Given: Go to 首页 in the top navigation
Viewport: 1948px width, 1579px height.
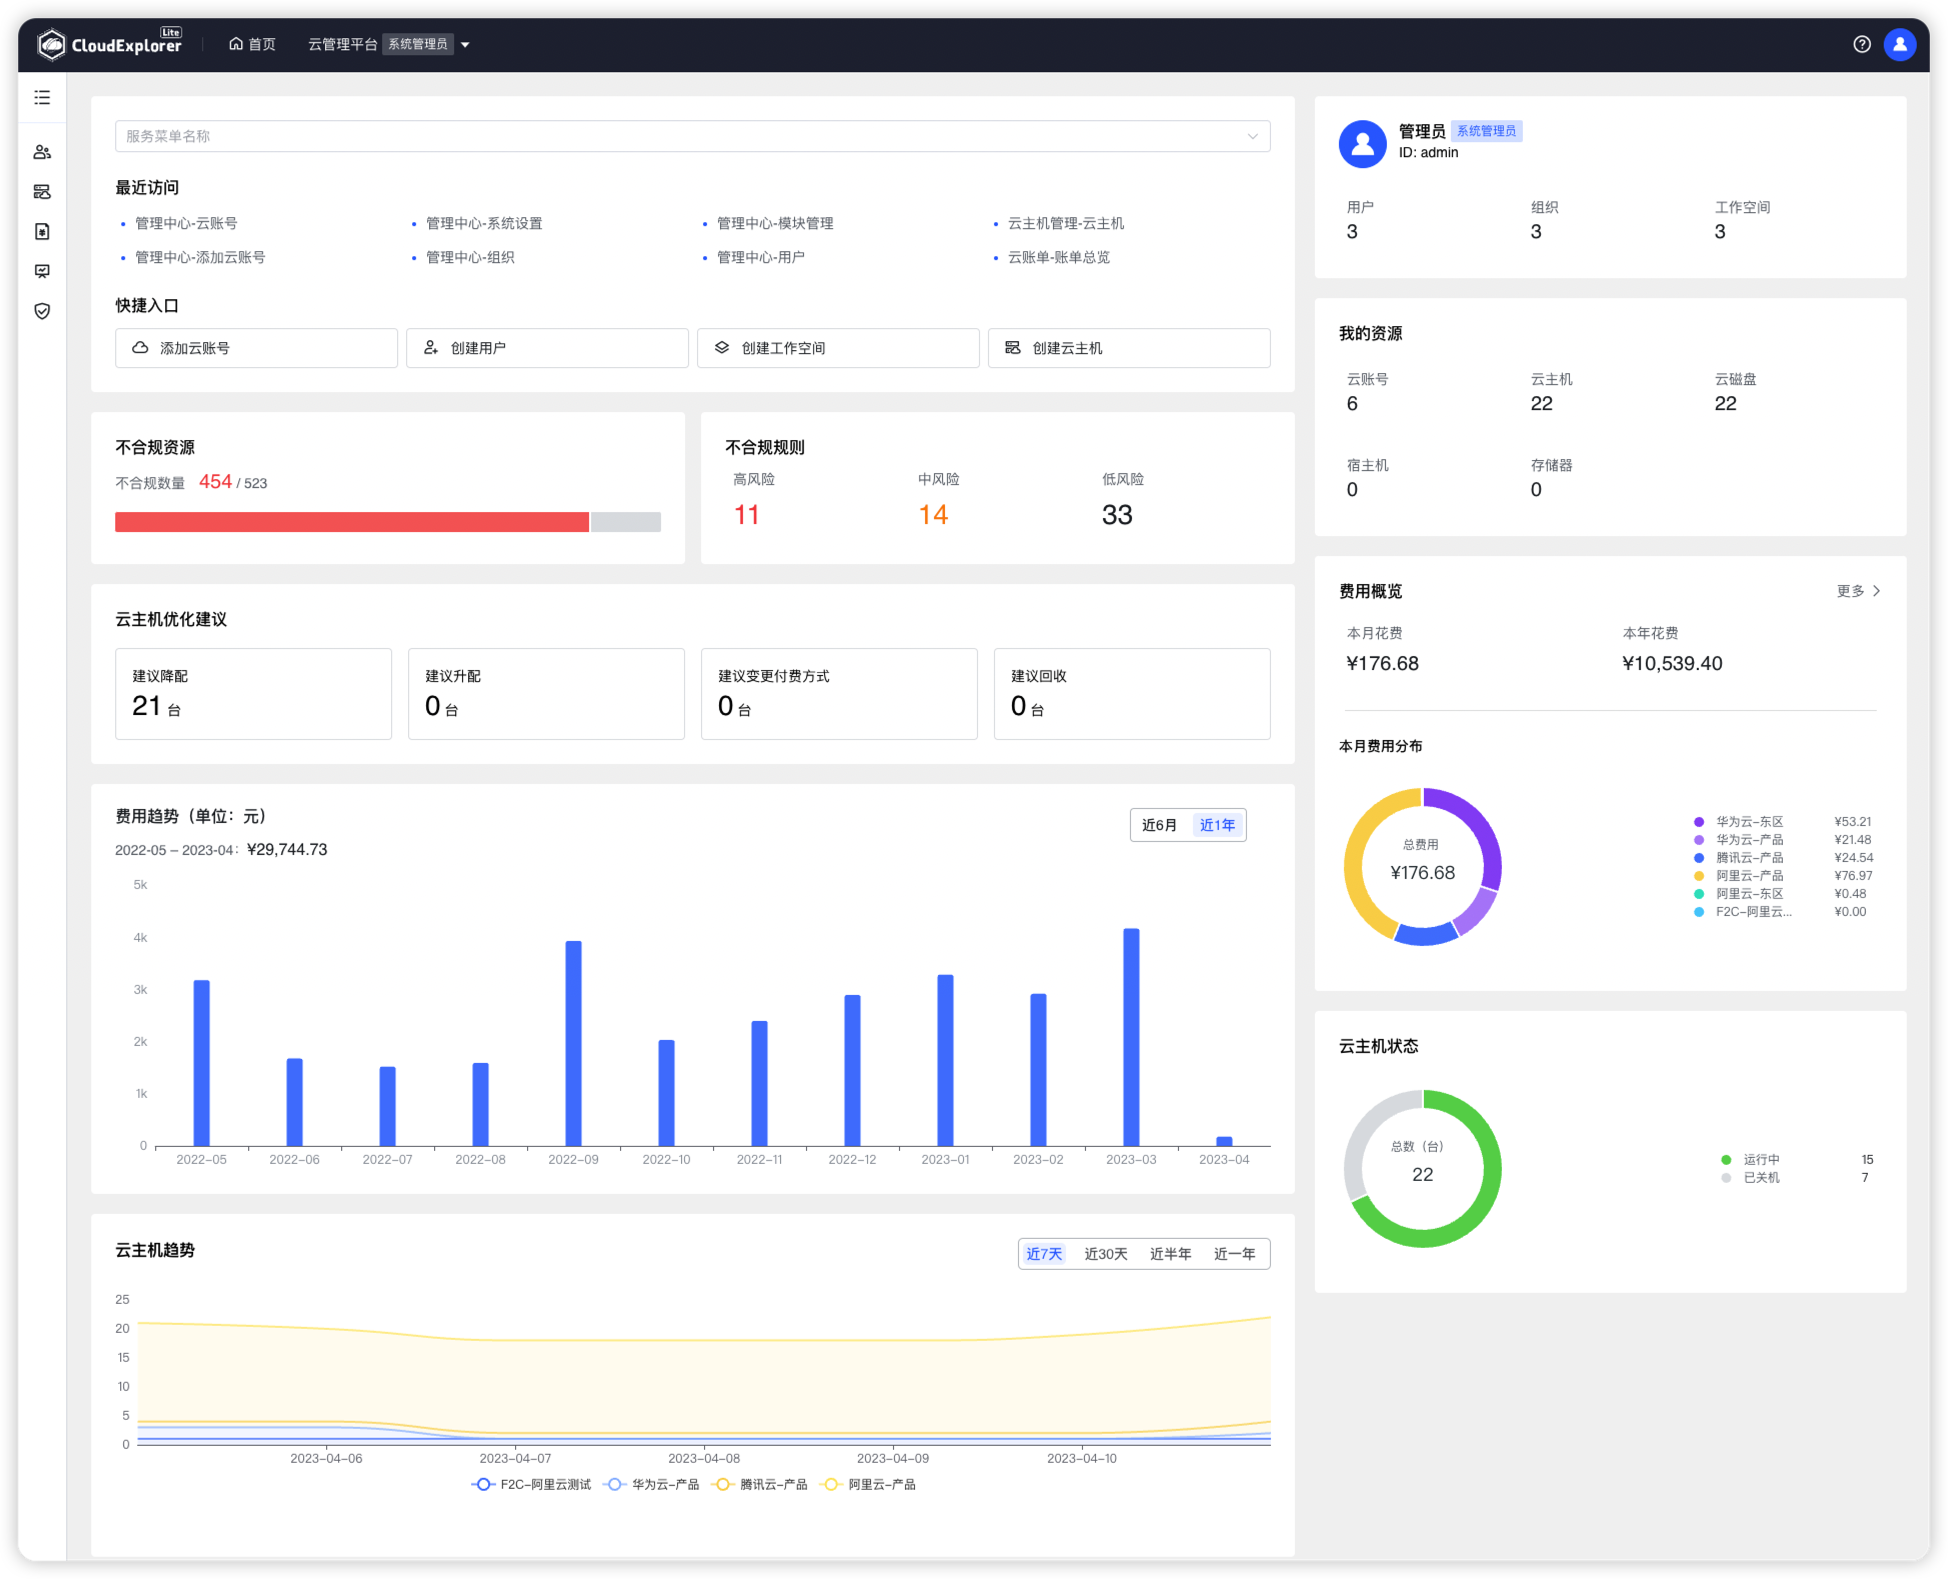Looking at the screenshot, I should 252,43.
